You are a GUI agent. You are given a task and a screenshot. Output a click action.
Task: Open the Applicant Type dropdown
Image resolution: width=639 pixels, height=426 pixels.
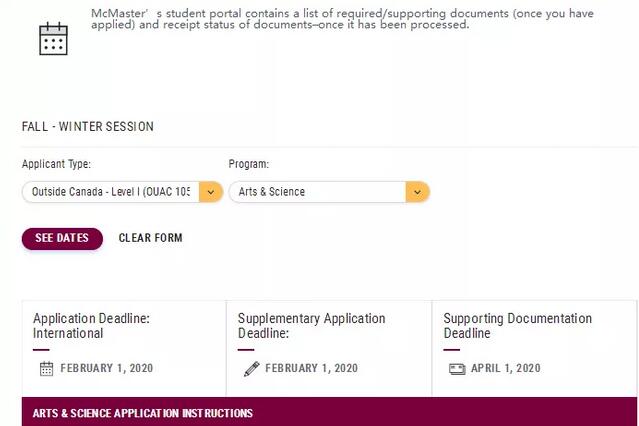point(111,192)
